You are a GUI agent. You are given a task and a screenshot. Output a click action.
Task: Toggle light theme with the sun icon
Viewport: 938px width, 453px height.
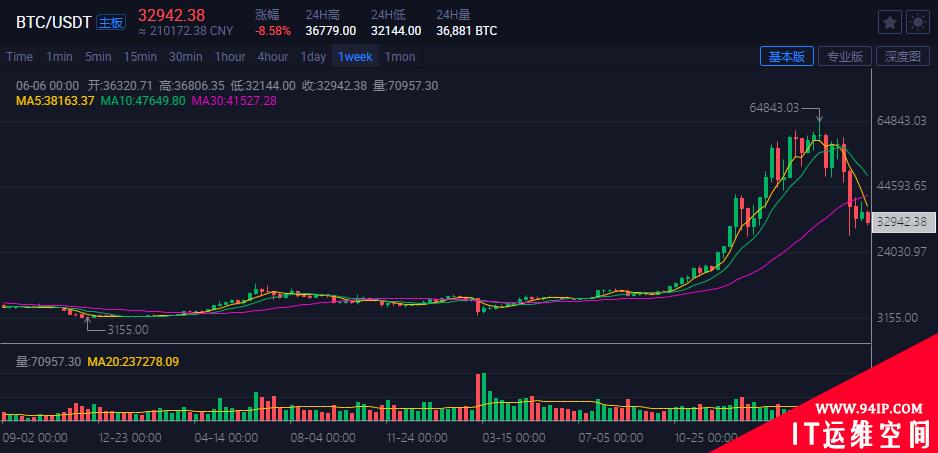click(x=915, y=22)
